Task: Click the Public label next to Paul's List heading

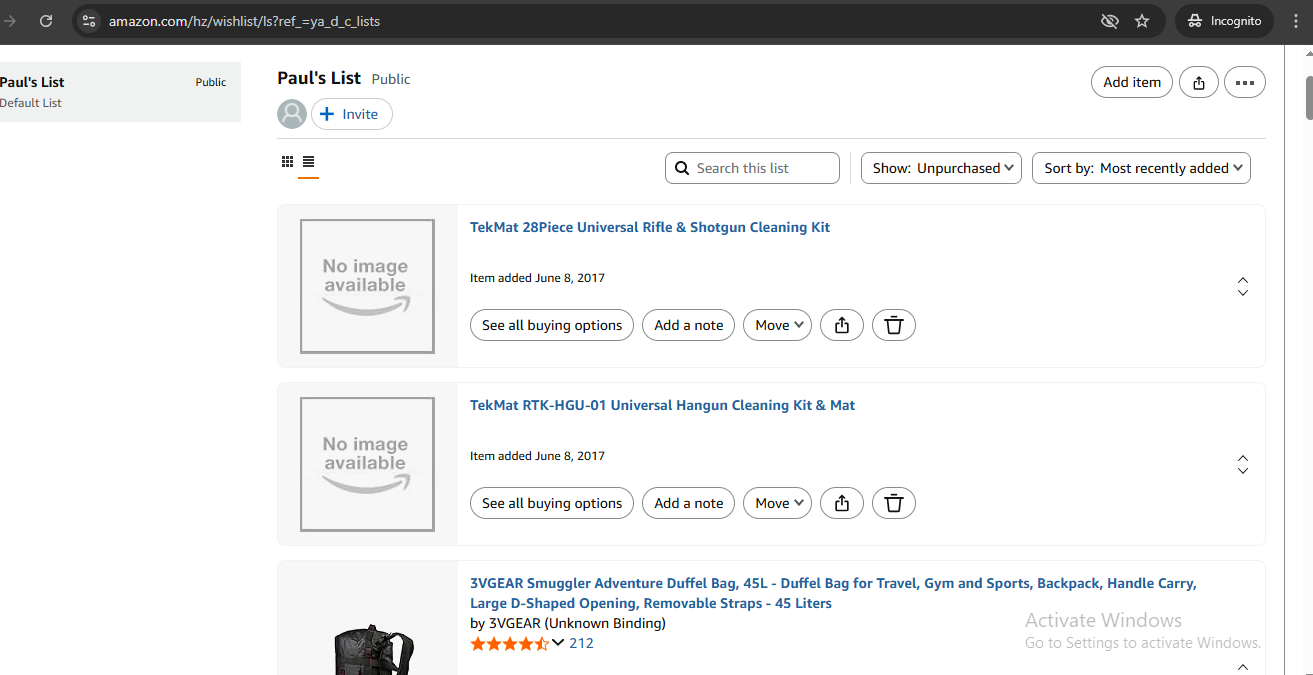Action: tap(391, 79)
